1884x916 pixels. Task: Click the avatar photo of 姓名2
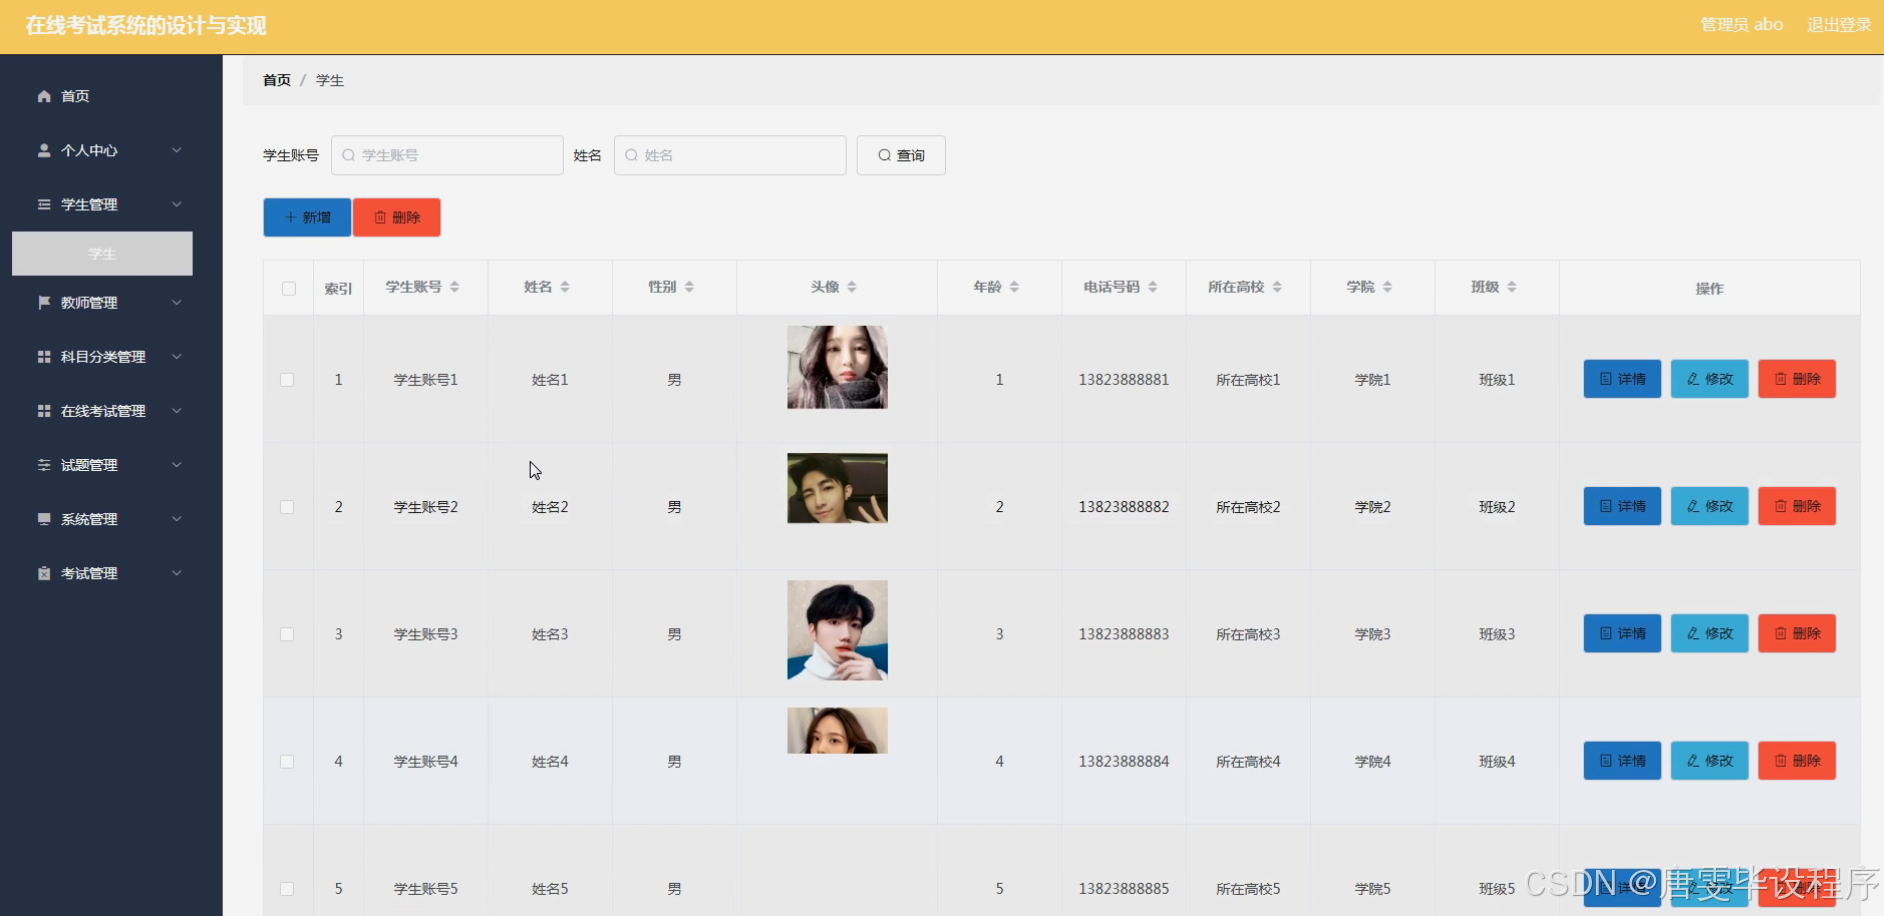[x=837, y=488]
